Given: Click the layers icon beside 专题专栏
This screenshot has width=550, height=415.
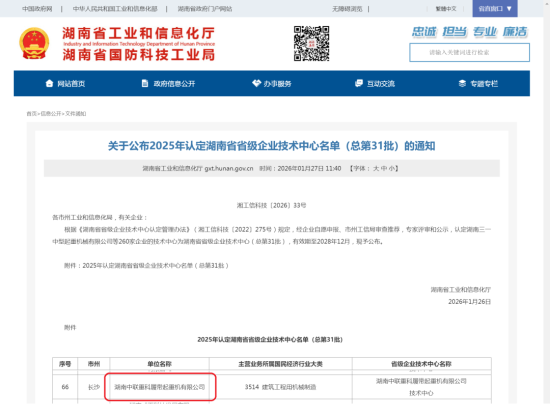Looking at the screenshot, I should click(x=462, y=83).
